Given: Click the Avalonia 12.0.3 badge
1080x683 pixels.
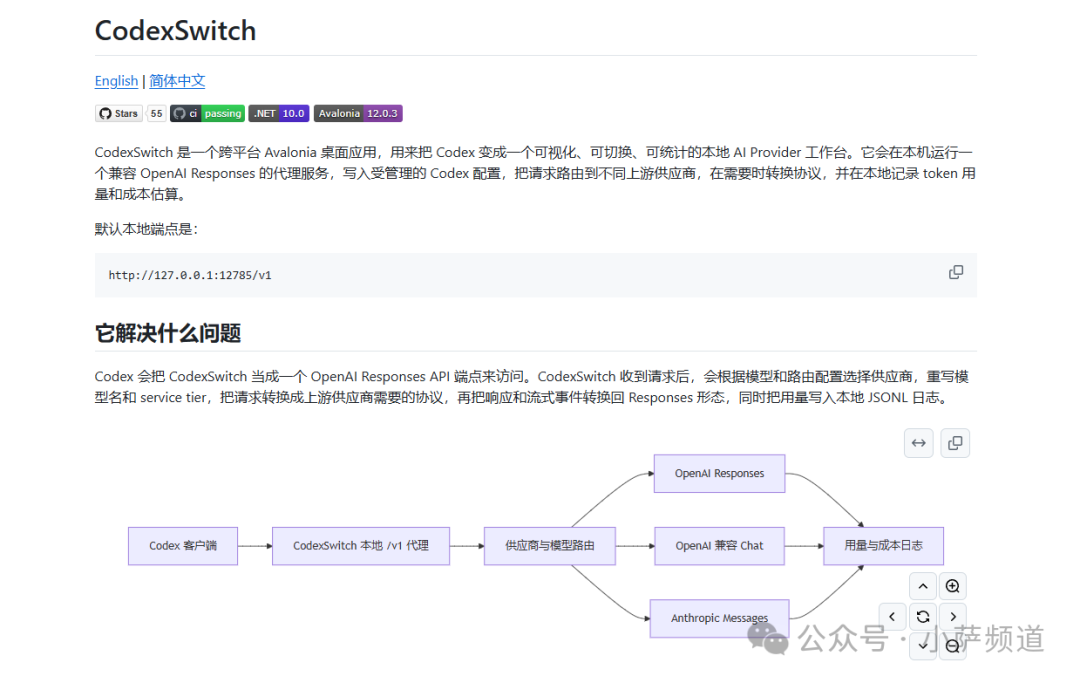Looking at the screenshot, I should [x=358, y=114].
